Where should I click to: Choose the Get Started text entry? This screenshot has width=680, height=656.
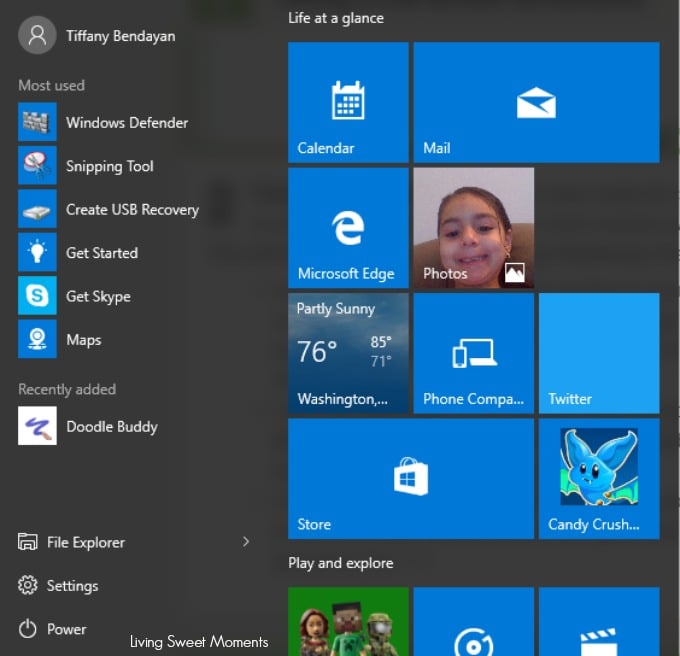click(102, 253)
